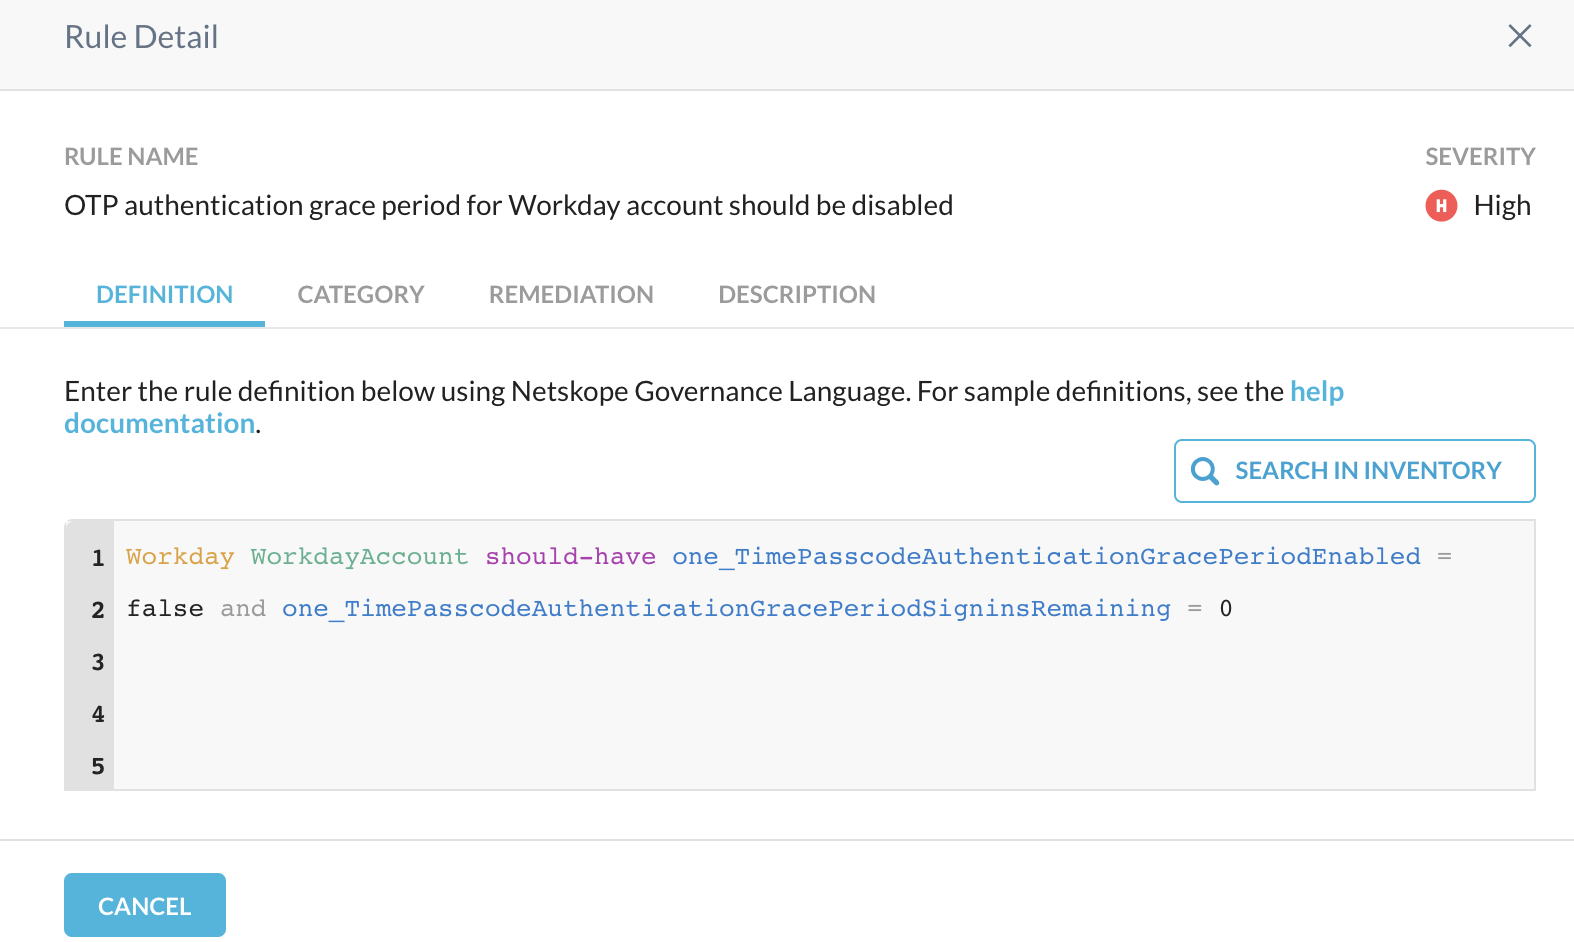Click the WorkdayAccount token in the editor
This screenshot has width=1574, height=942.
(x=359, y=557)
